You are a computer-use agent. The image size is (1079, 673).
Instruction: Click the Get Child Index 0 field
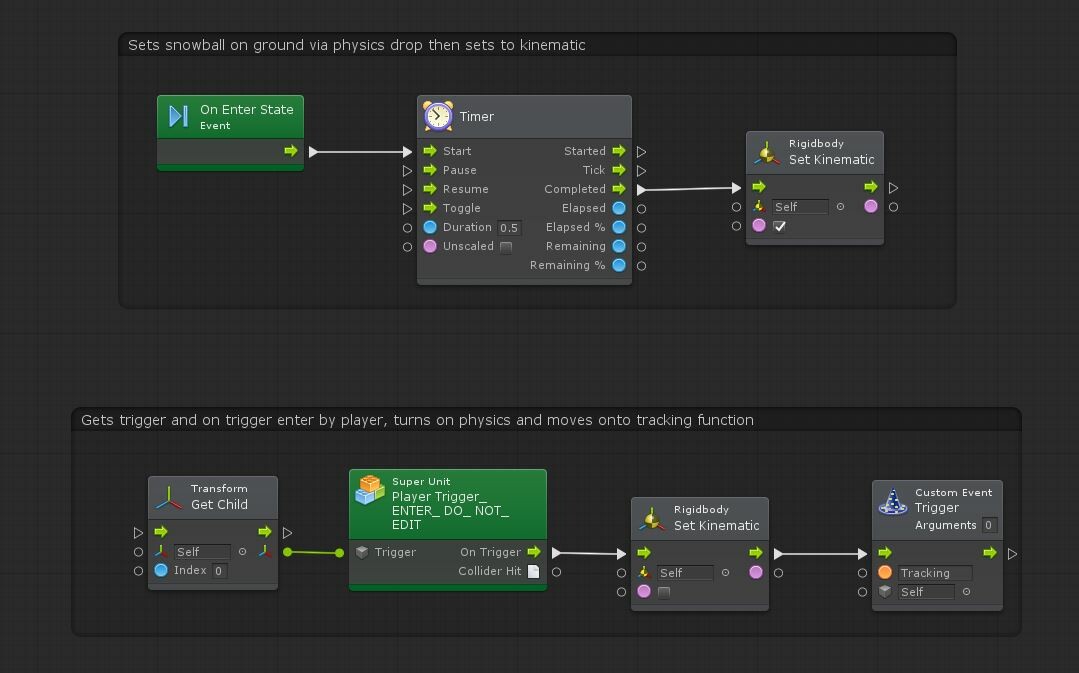point(219,570)
